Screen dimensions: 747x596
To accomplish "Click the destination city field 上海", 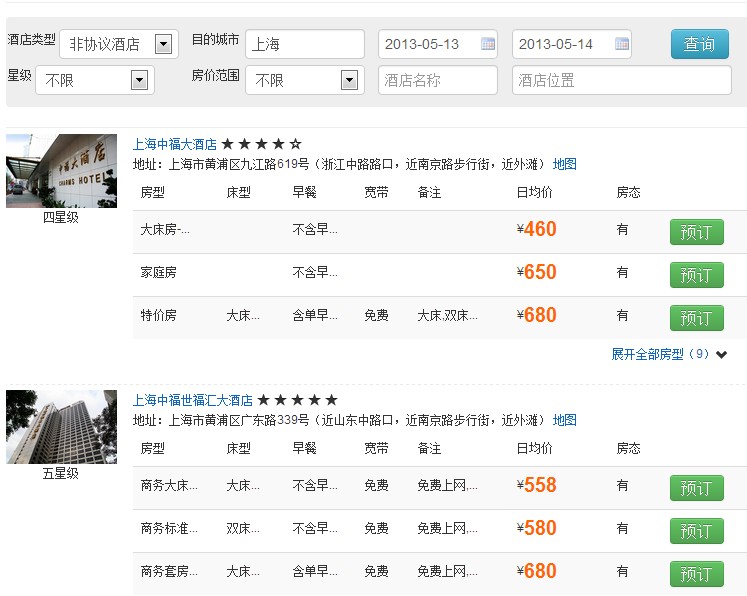I will 304,44.
